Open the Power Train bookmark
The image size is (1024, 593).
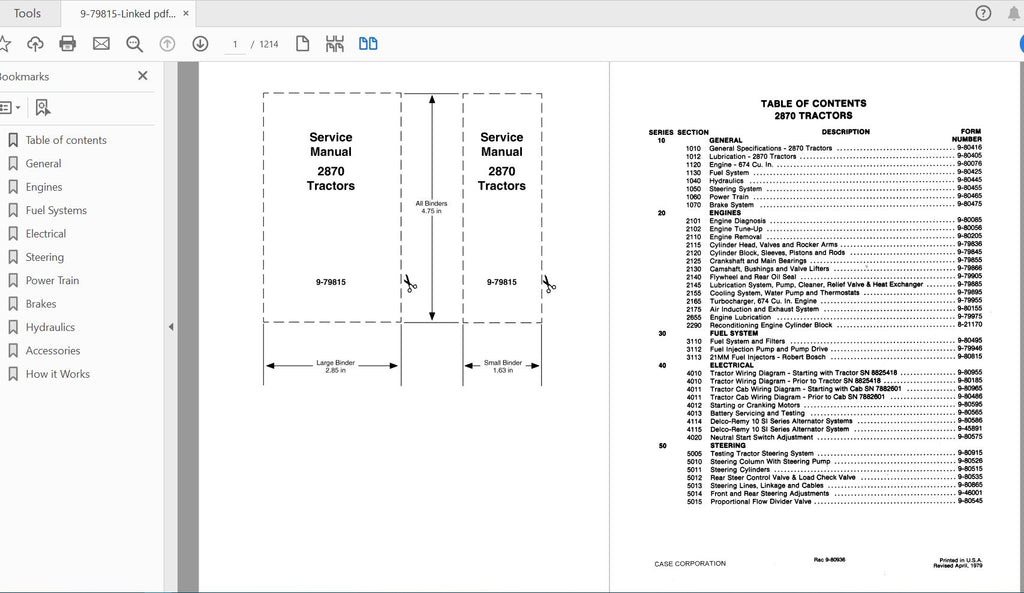pos(52,280)
